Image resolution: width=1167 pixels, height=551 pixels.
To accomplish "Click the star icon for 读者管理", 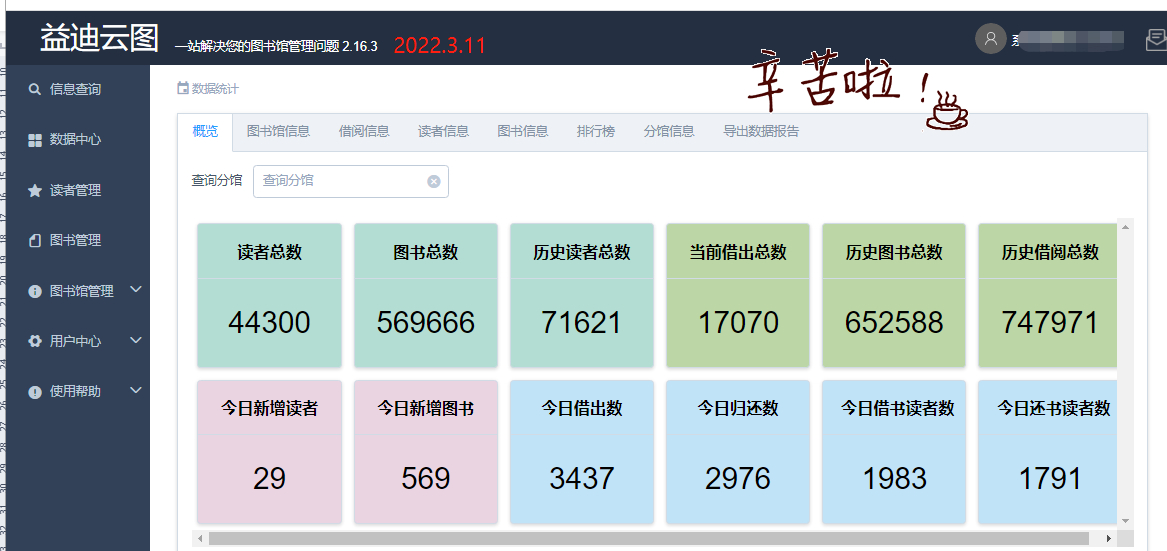I will click(35, 190).
